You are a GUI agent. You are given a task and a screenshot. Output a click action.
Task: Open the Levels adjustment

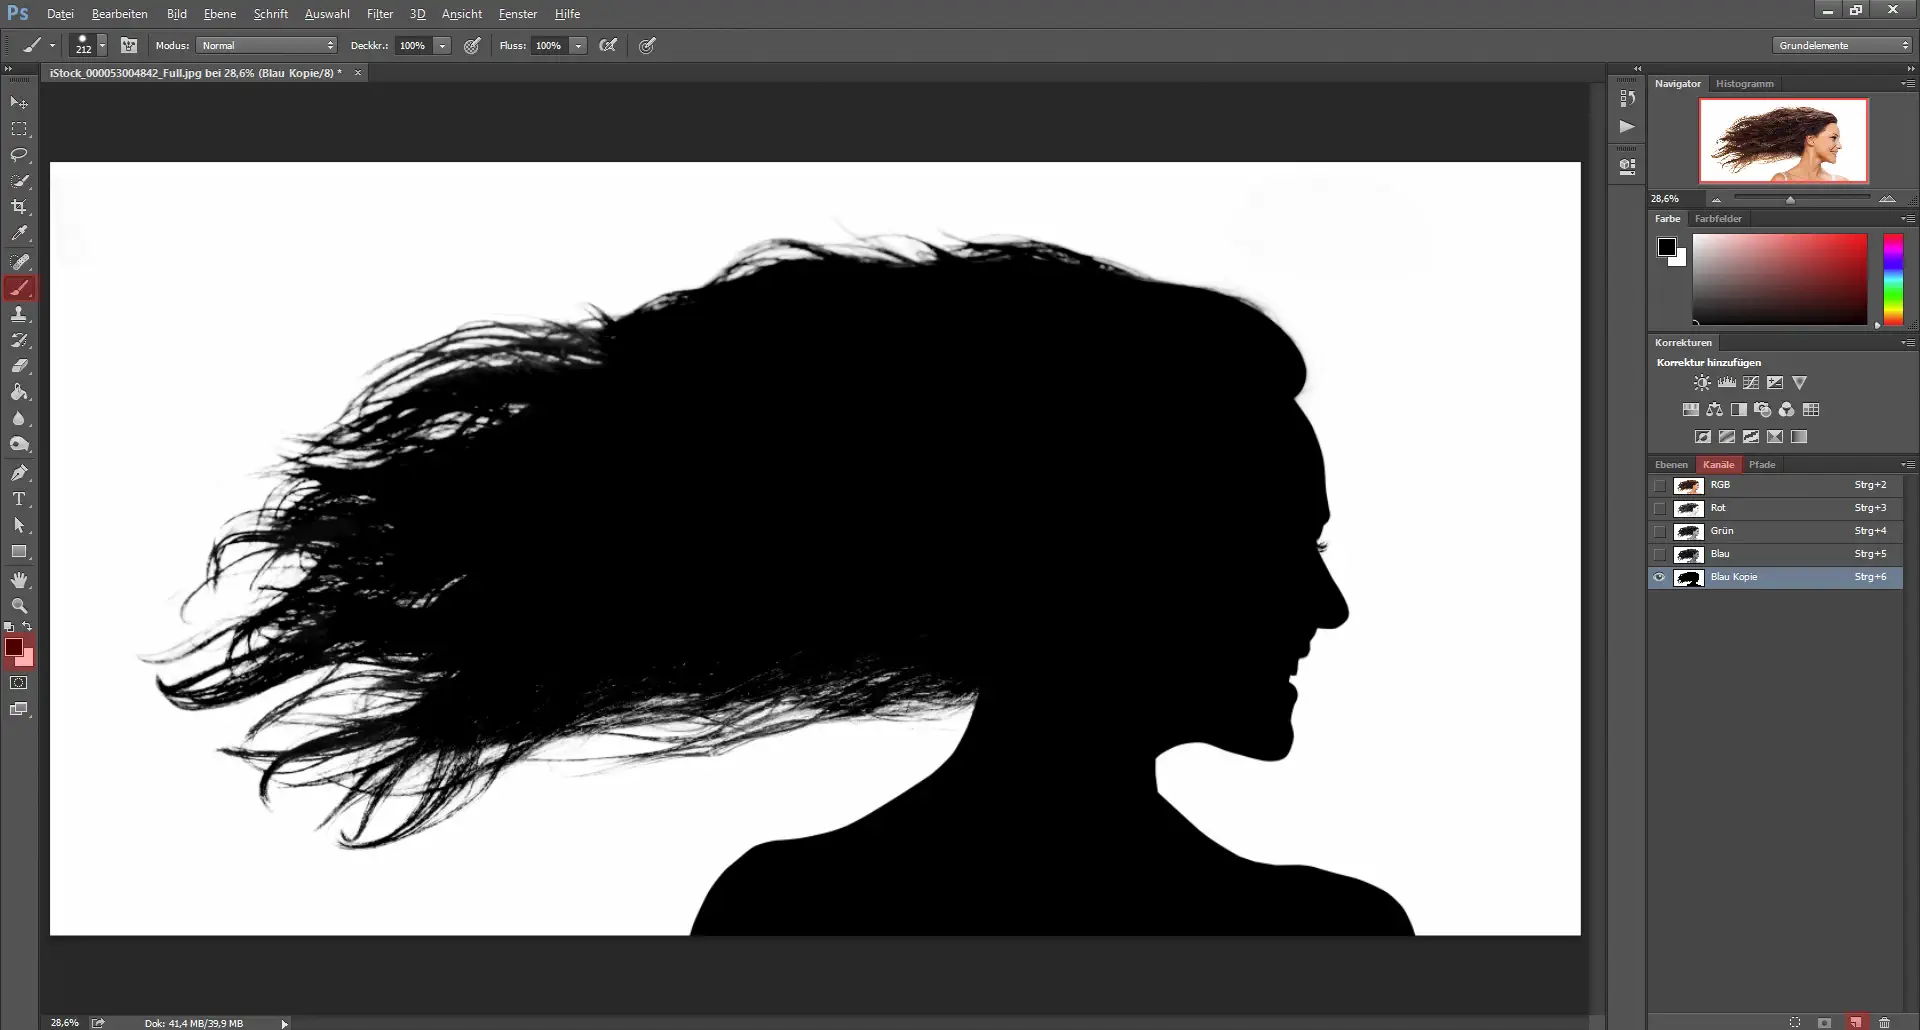tap(1726, 382)
